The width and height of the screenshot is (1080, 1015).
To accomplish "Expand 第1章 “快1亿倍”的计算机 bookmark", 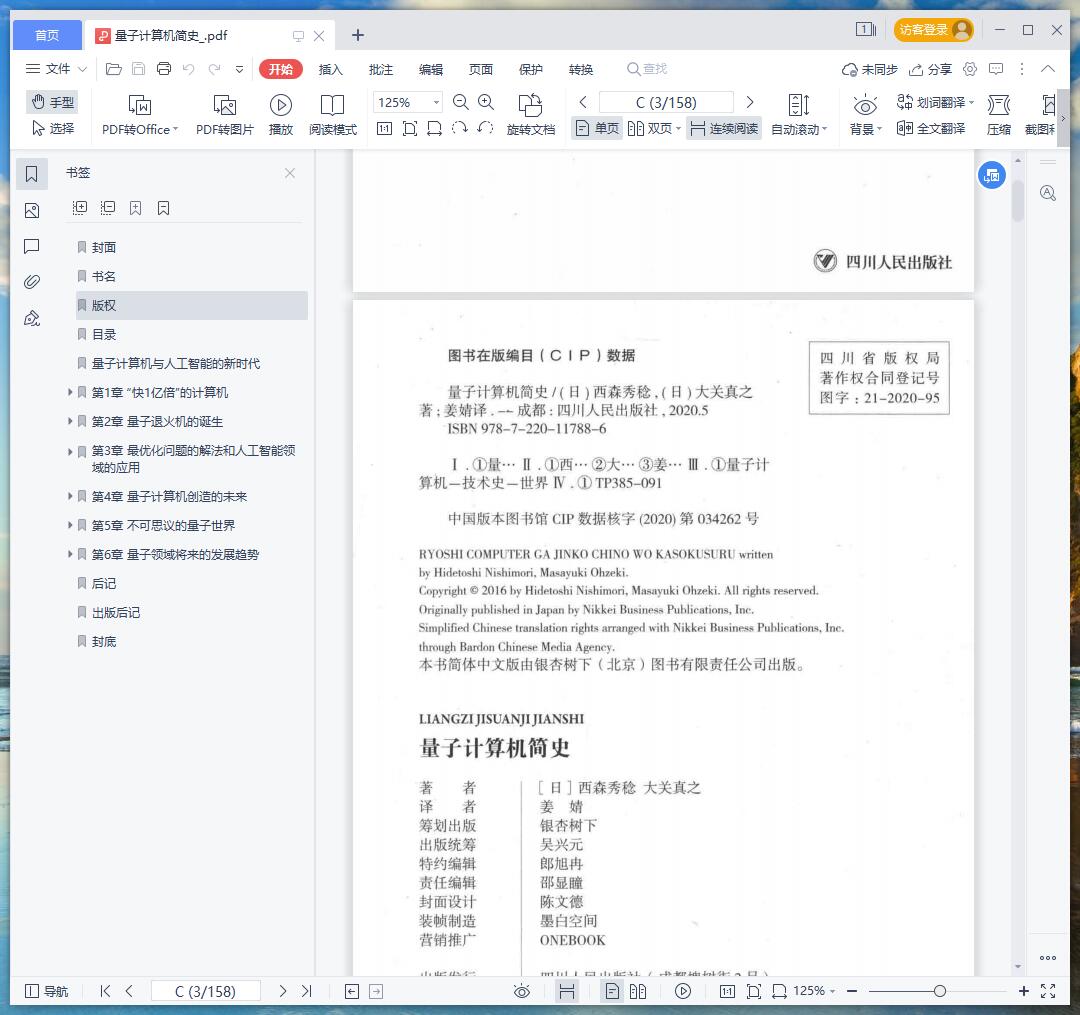I will pyautogui.click(x=70, y=393).
